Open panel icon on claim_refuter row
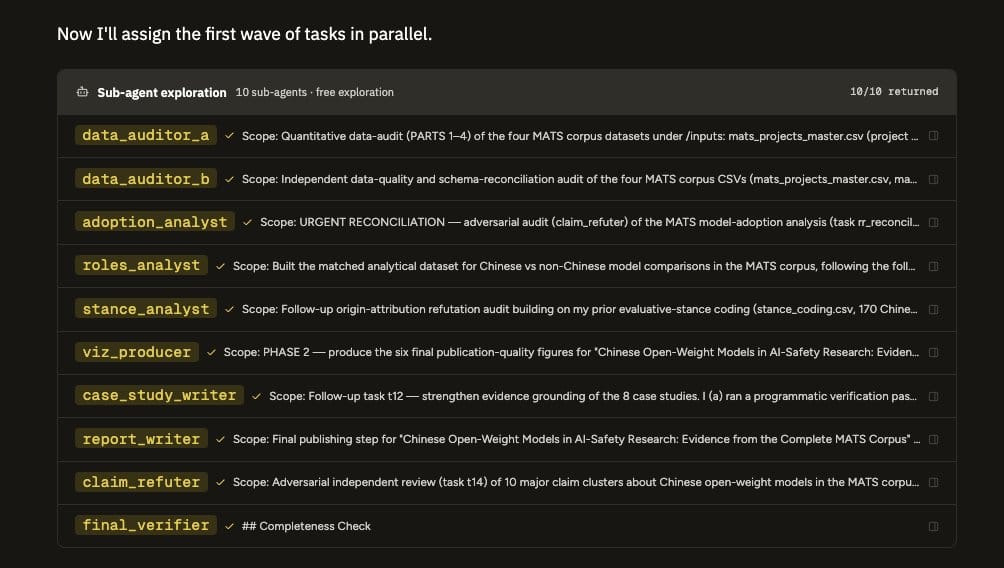 point(934,482)
